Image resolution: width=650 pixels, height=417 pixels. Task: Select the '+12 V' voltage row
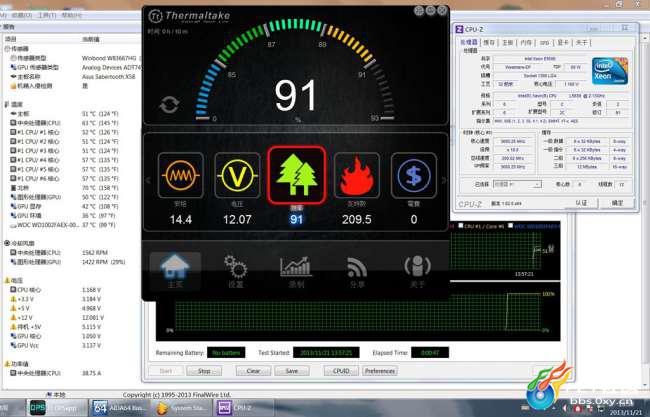tap(70, 318)
